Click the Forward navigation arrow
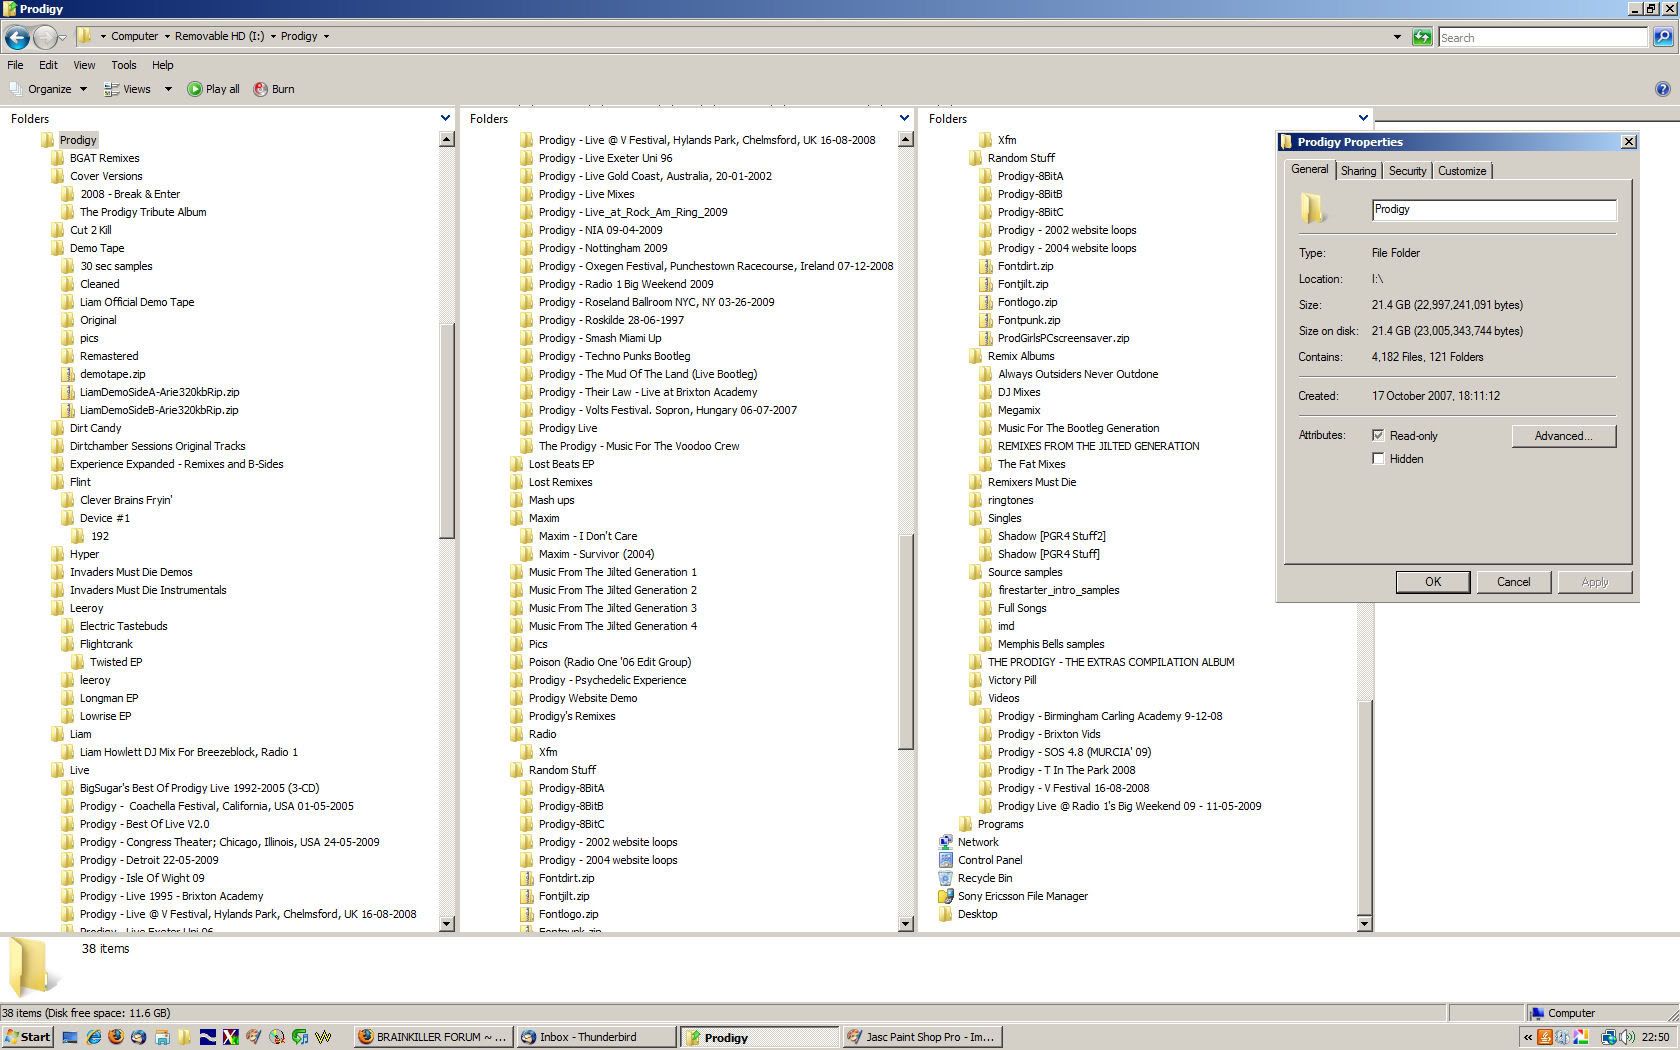 pos(45,38)
